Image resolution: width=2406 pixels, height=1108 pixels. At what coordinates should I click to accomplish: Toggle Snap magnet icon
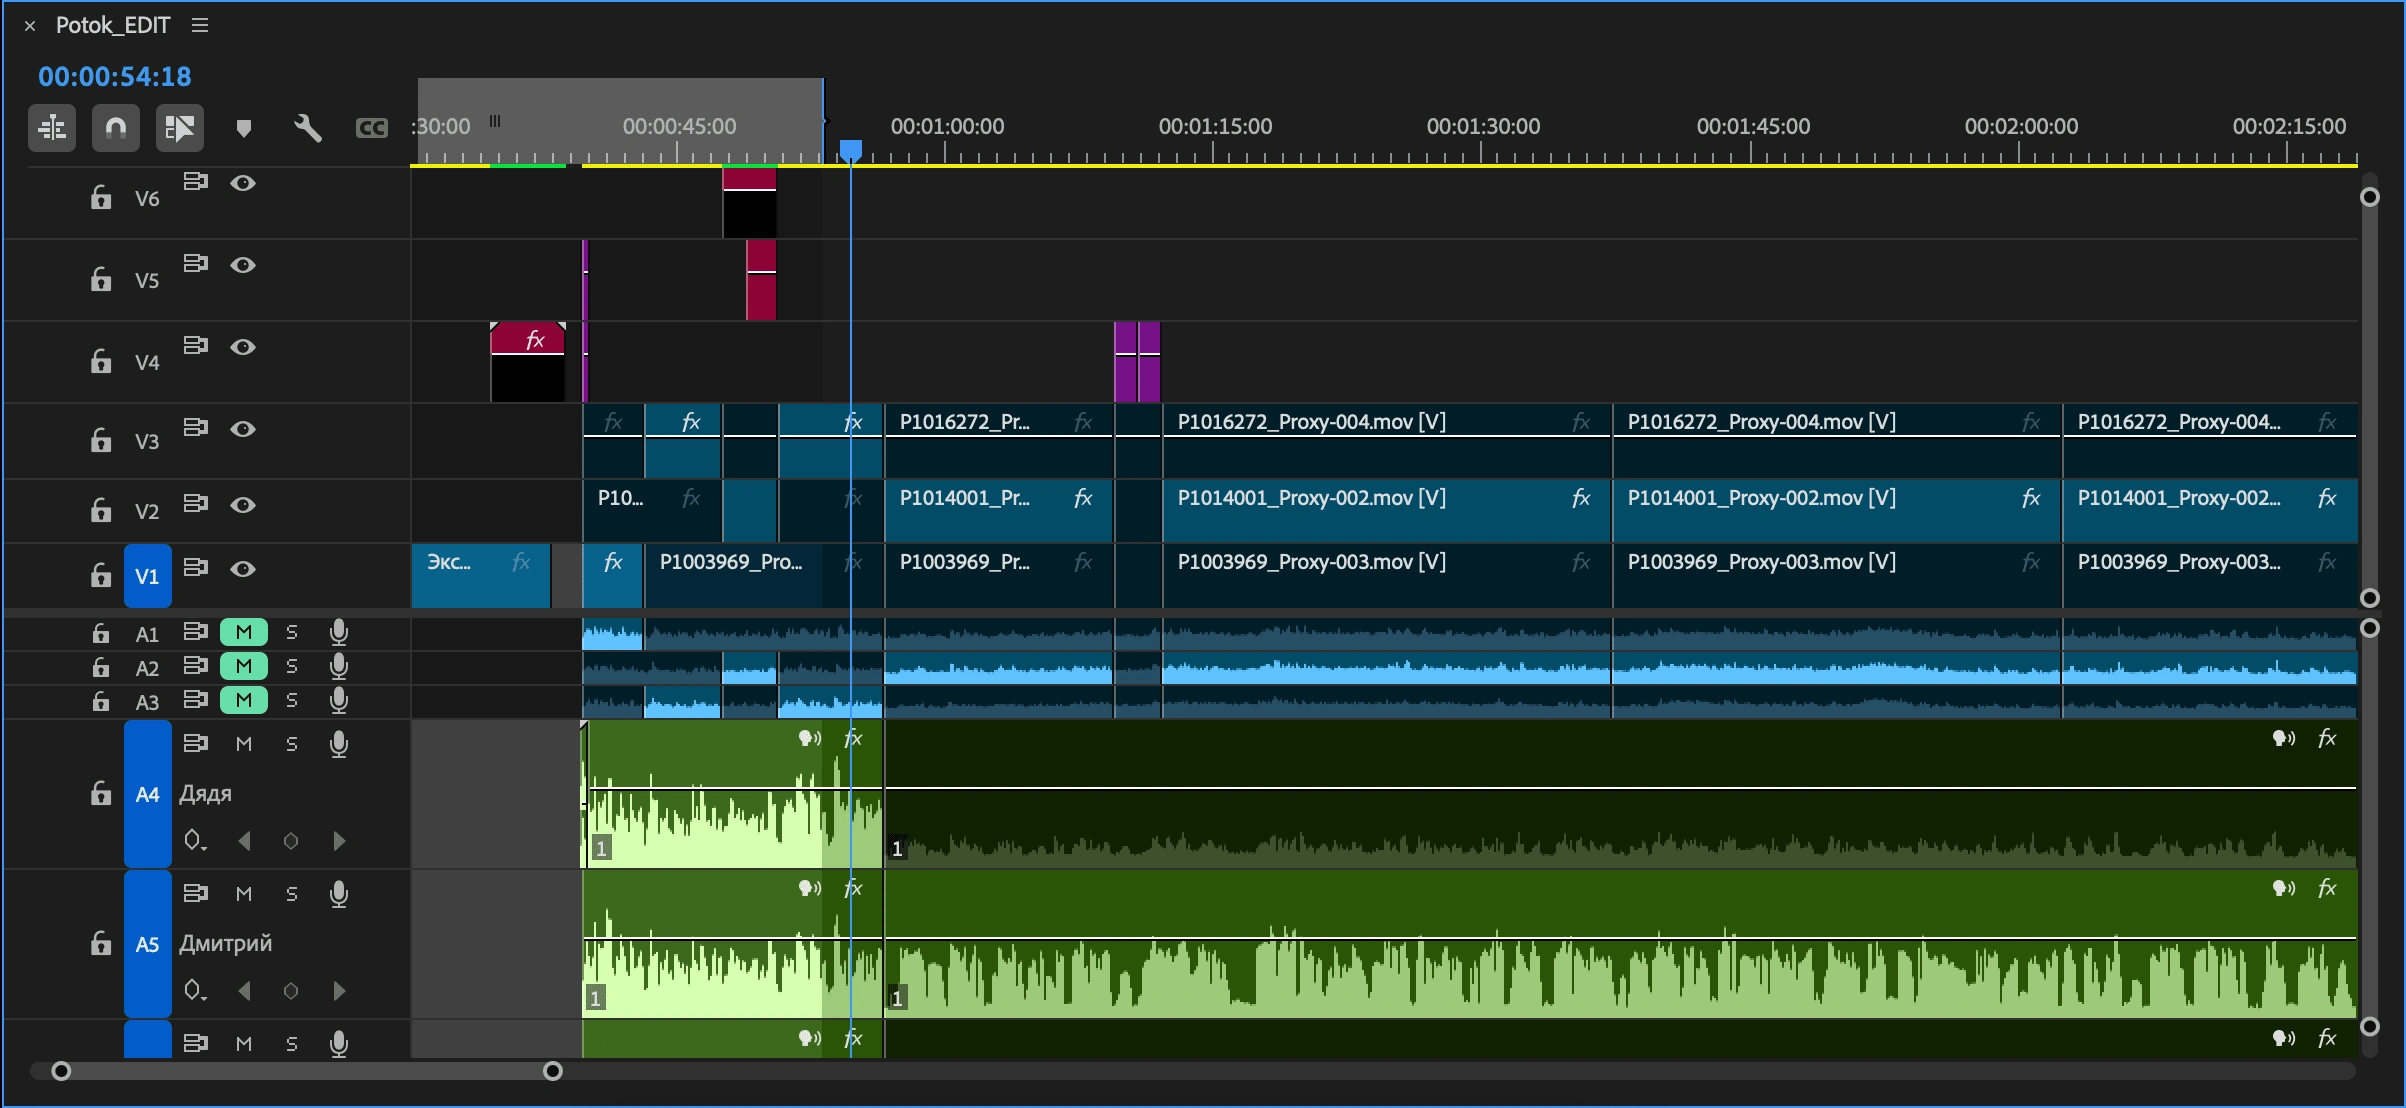(116, 128)
